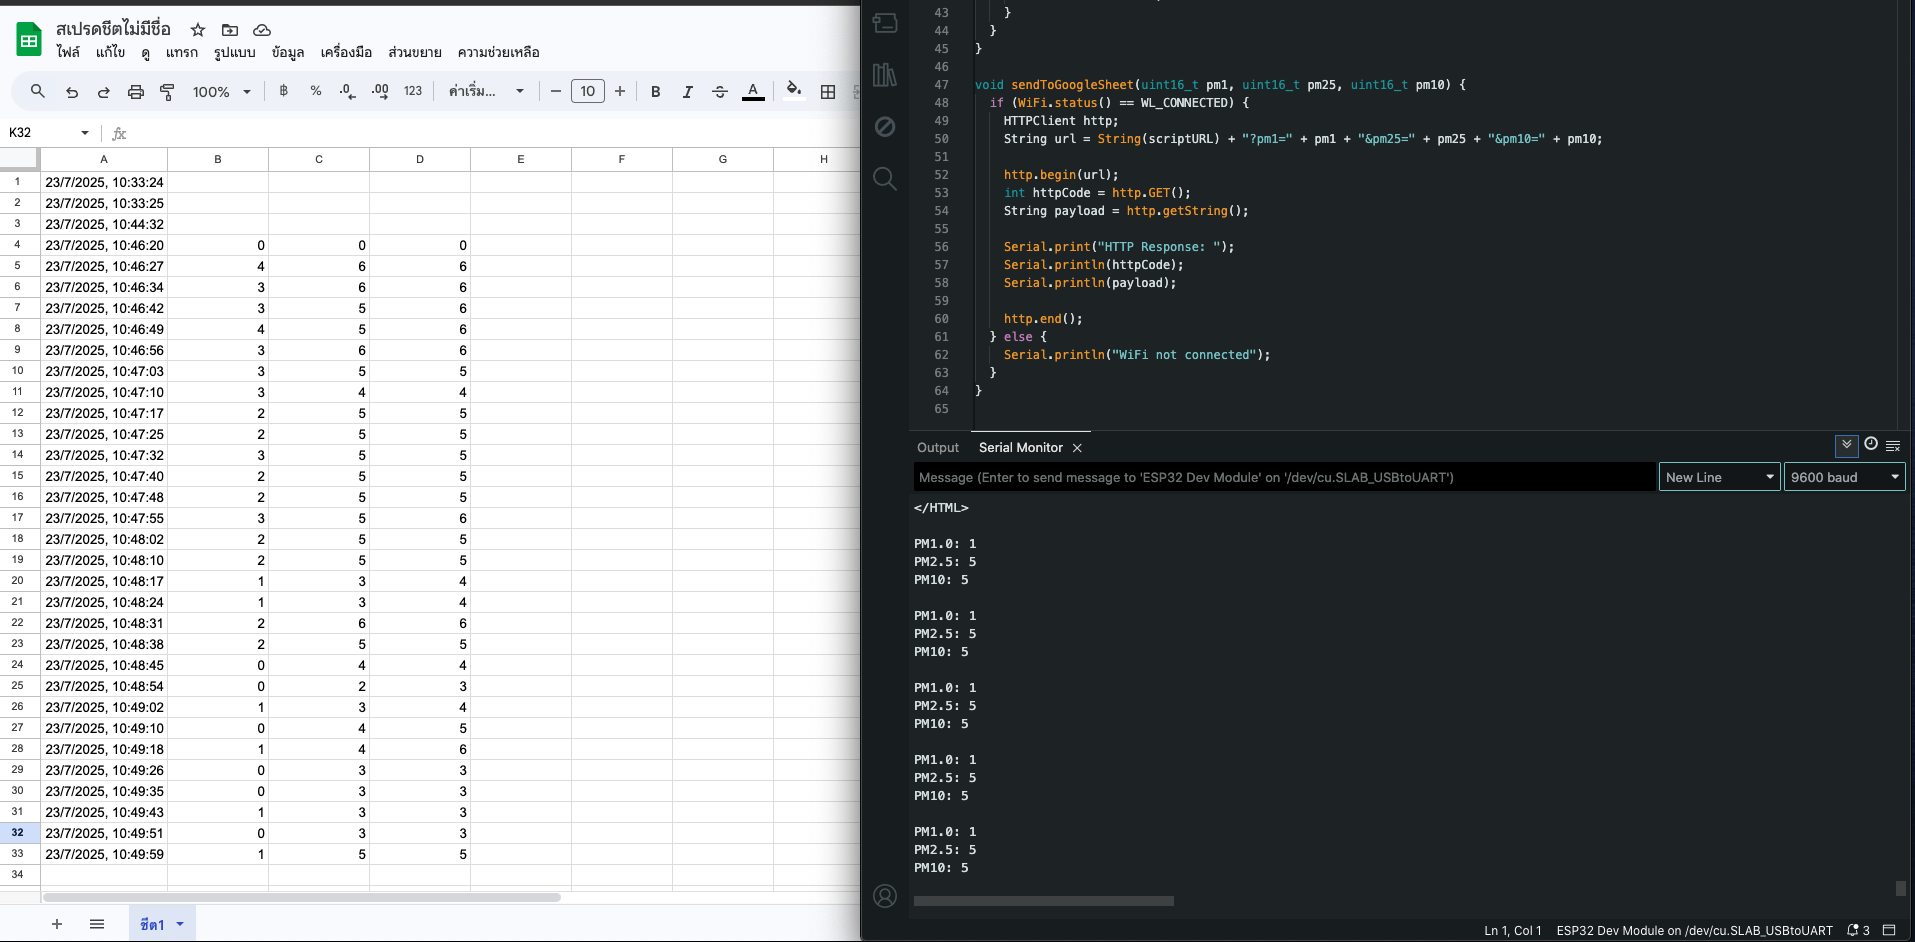Viewport: 1915px width, 942px height.
Task: Open the borders grid icon
Action: coord(828,92)
